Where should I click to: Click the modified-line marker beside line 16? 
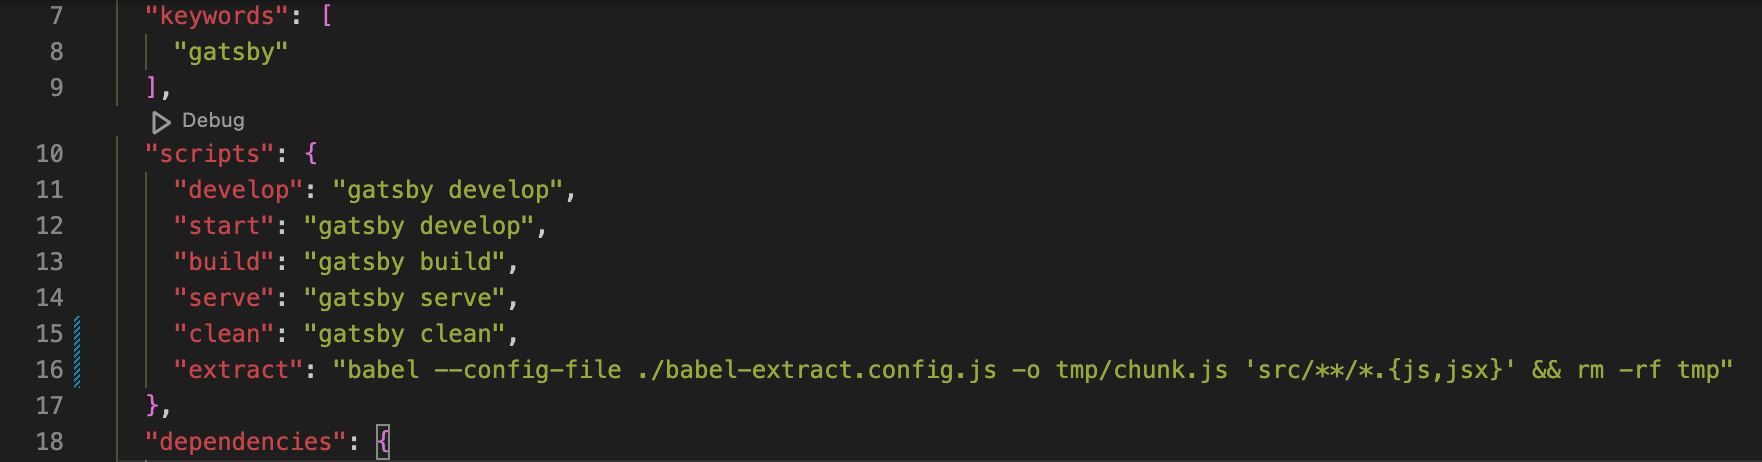click(x=77, y=370)
